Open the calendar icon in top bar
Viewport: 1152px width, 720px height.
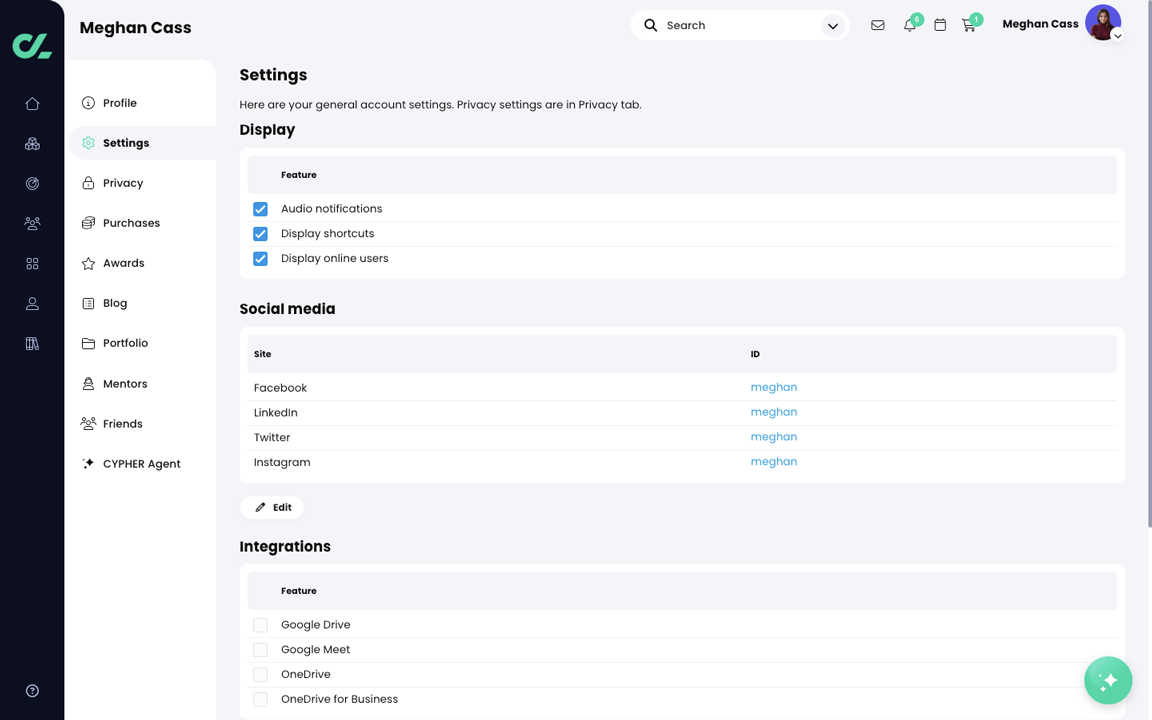(x=940, y=24)
